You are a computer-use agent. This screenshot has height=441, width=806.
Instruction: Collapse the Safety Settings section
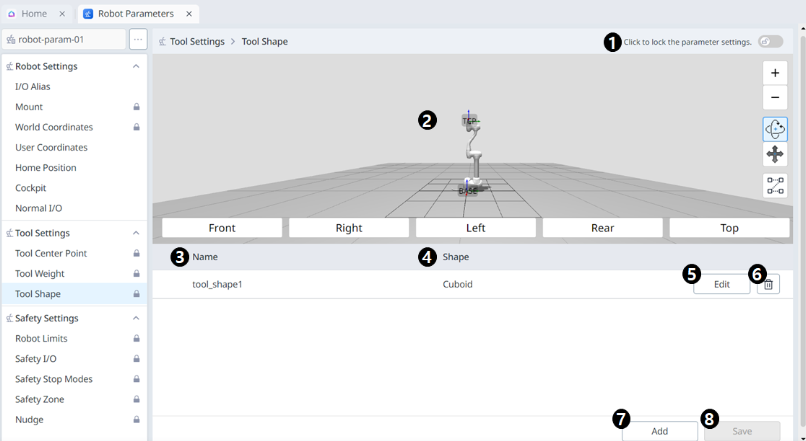[136, 318]
